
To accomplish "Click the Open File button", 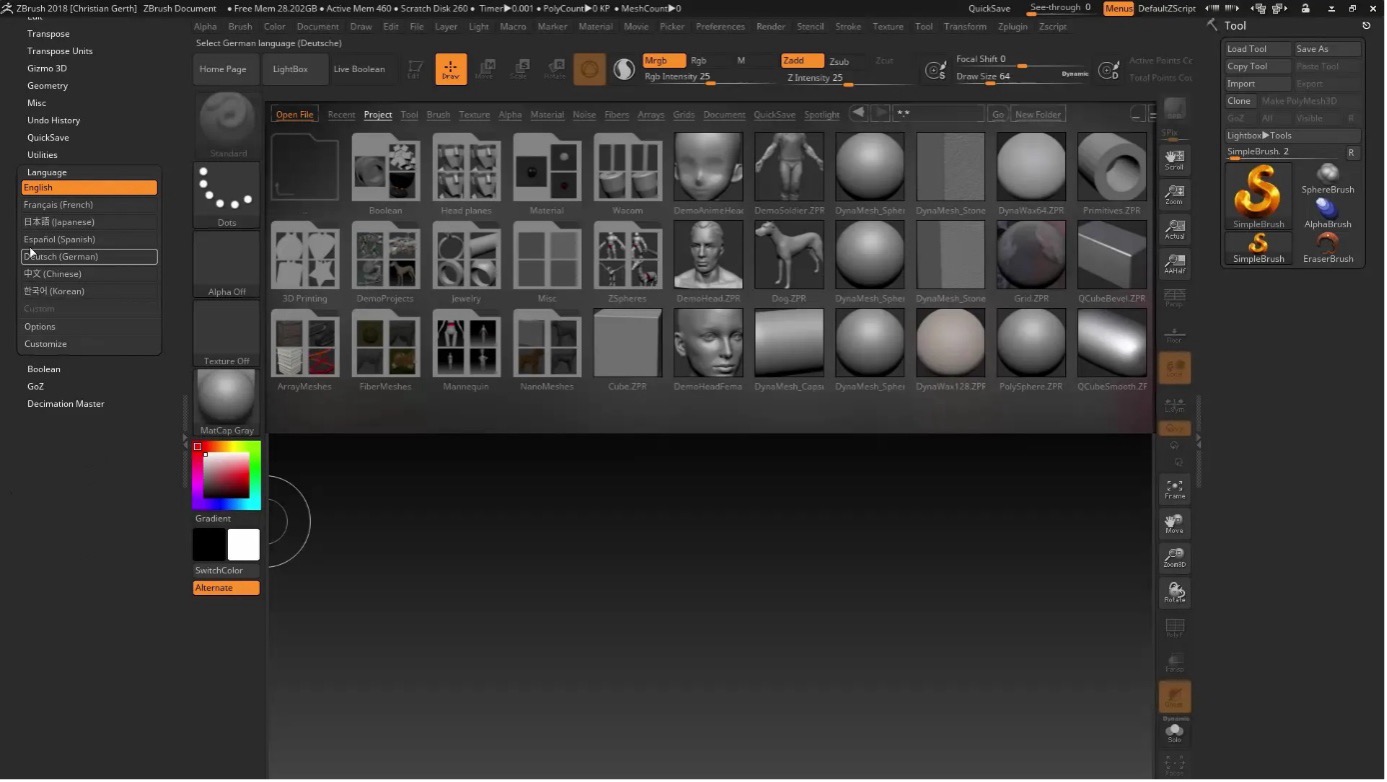I will coord(295,115).
